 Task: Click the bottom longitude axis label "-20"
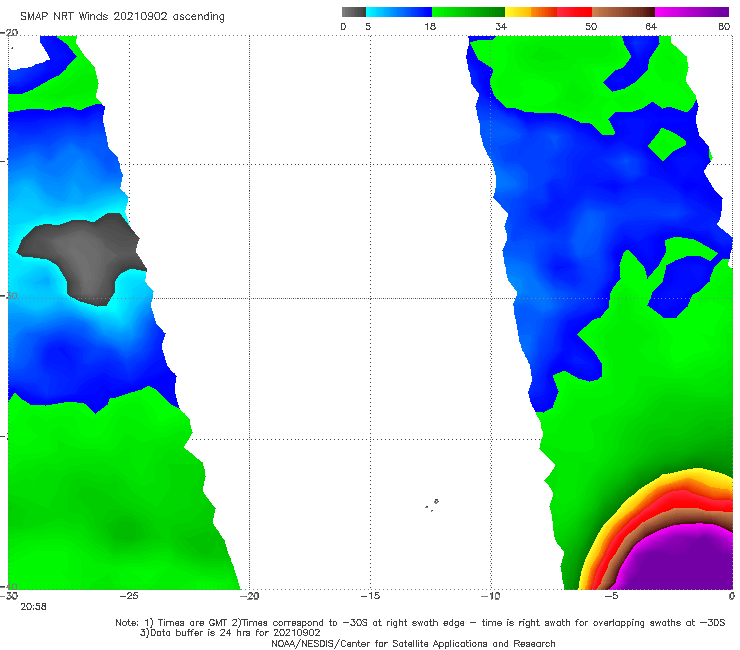tap(249, 596)
